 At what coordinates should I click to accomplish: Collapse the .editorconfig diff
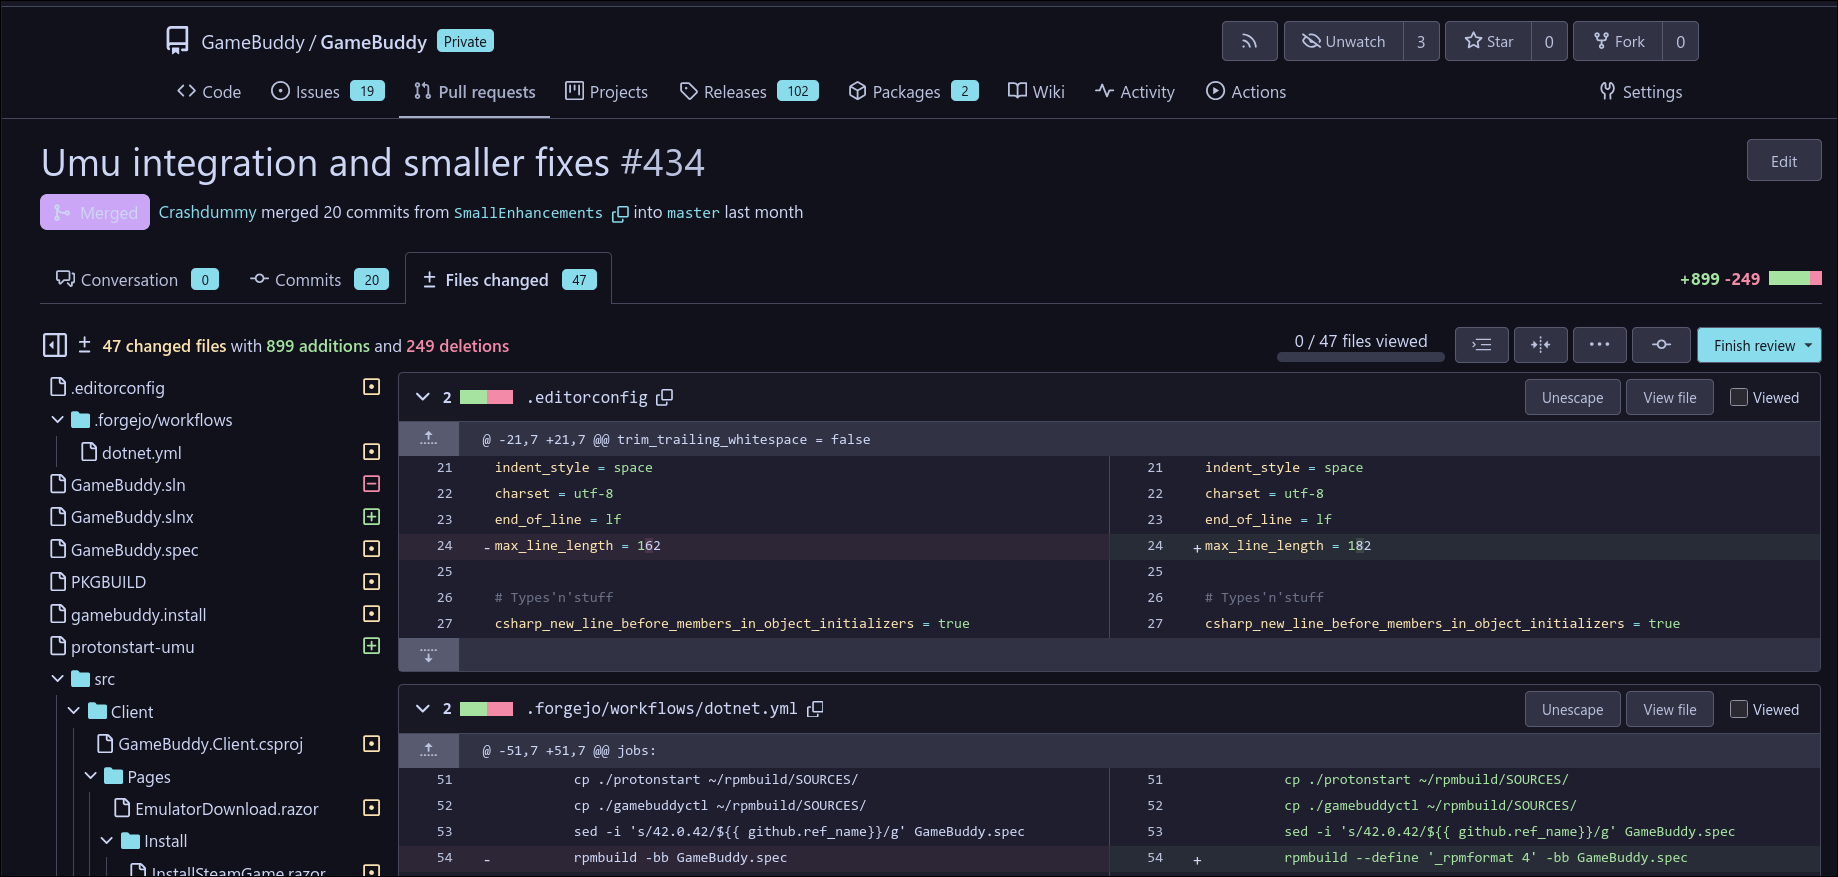point(423,397)
